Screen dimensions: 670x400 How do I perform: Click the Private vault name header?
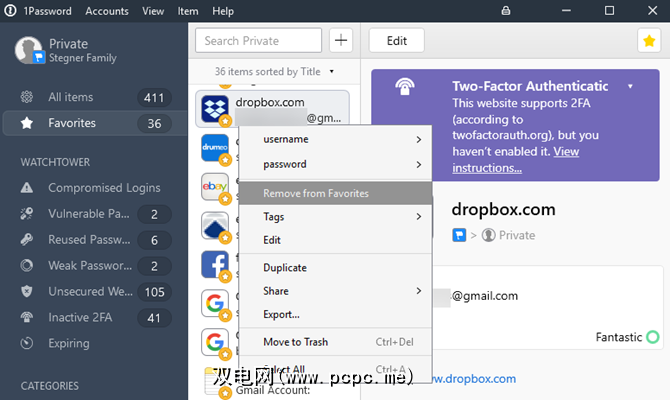68,44
